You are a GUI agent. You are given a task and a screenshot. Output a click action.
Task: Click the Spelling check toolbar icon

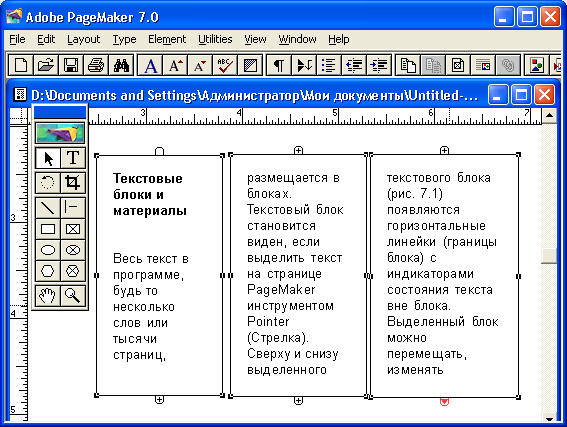click(225, 65)
